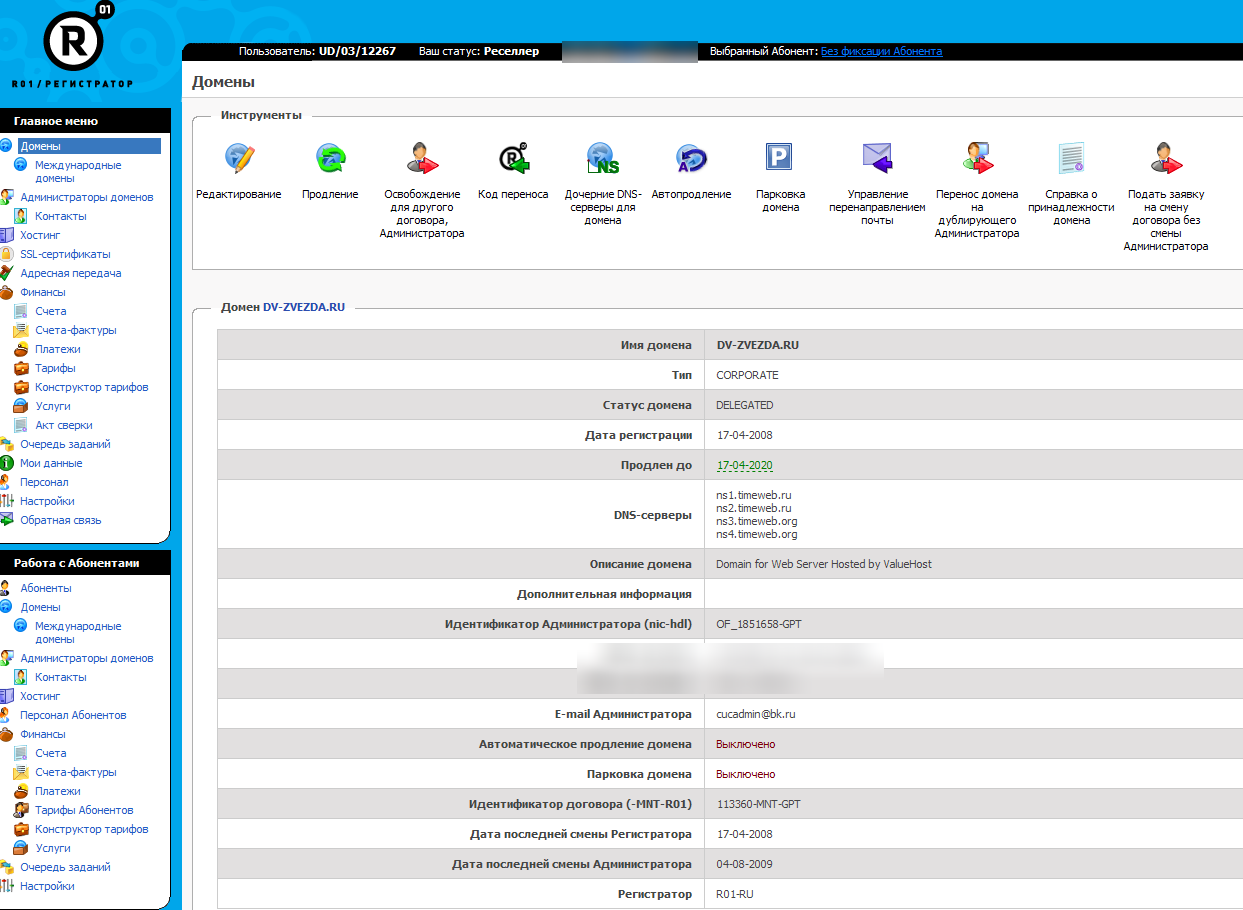Click the Справка о принадлежности домена icon
Screen dimensions: 1243x910
point(1071,158)
